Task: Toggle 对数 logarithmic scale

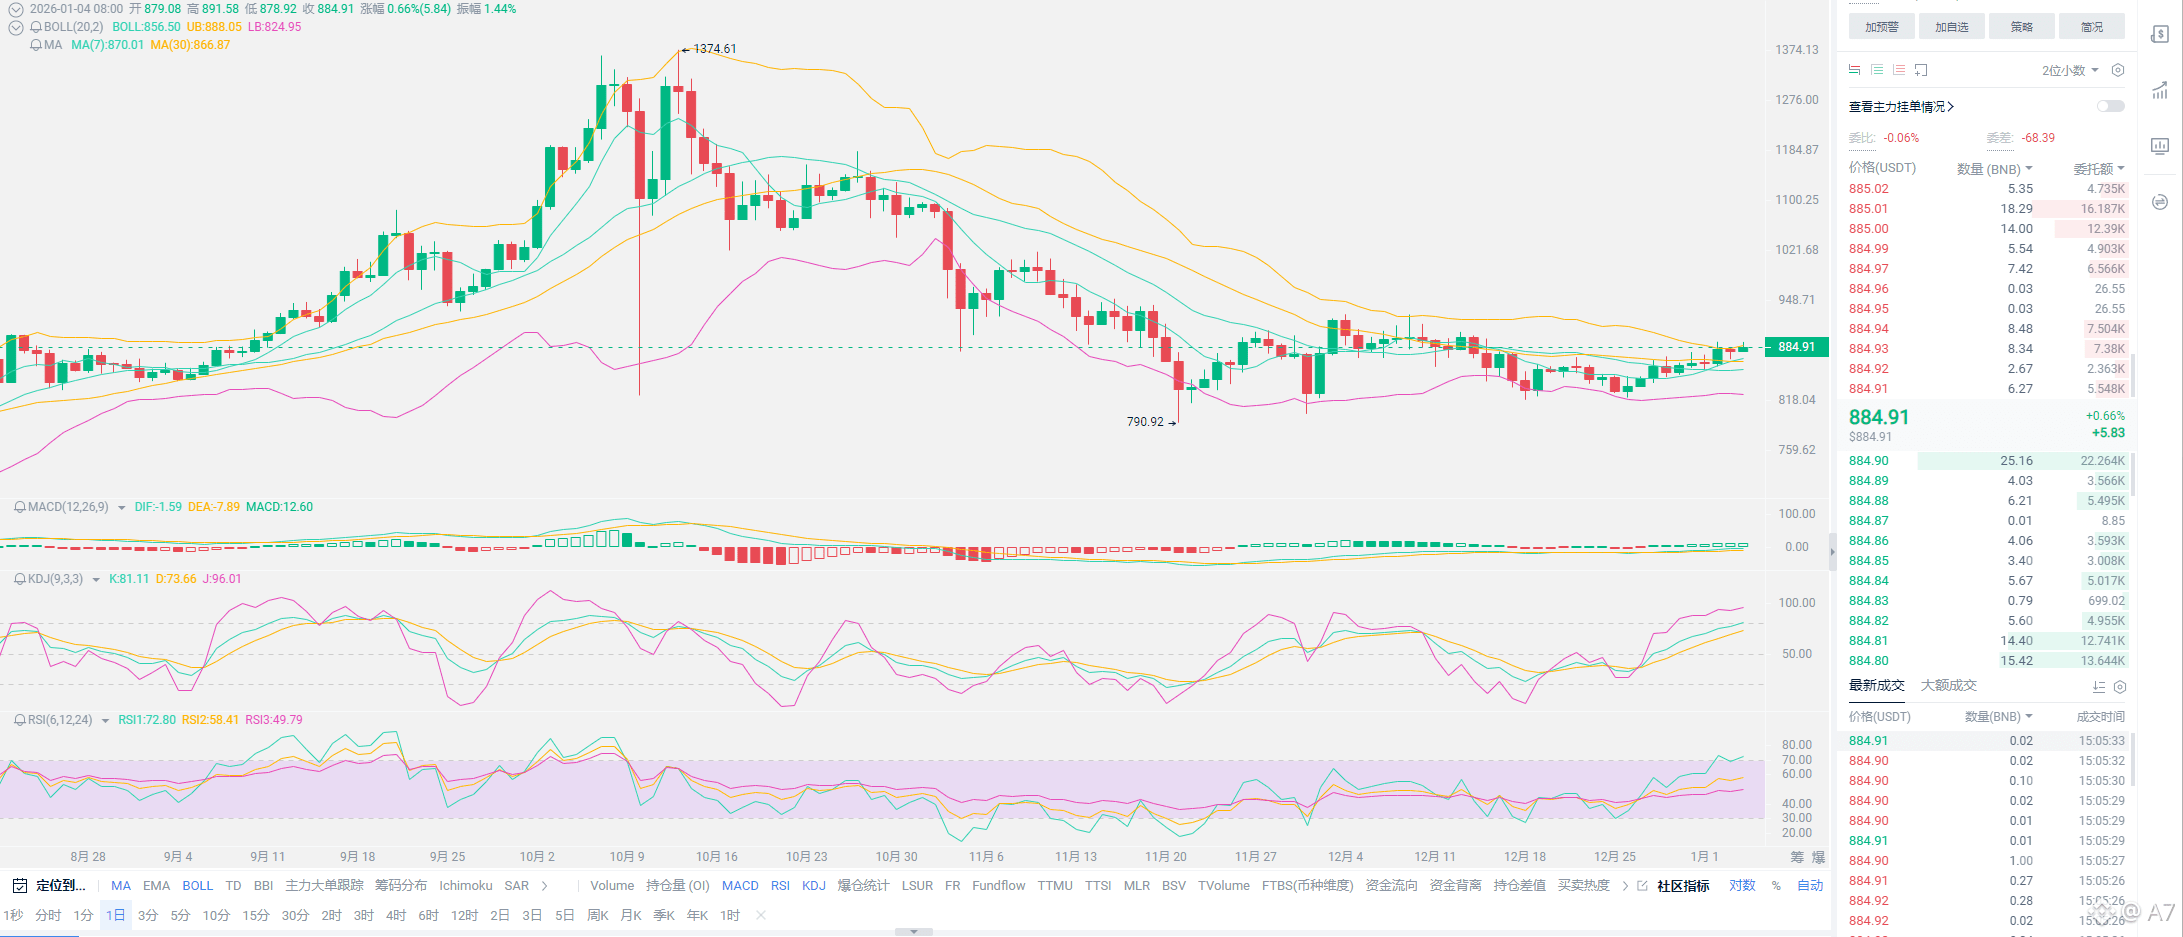Action: coord(1742,886)
